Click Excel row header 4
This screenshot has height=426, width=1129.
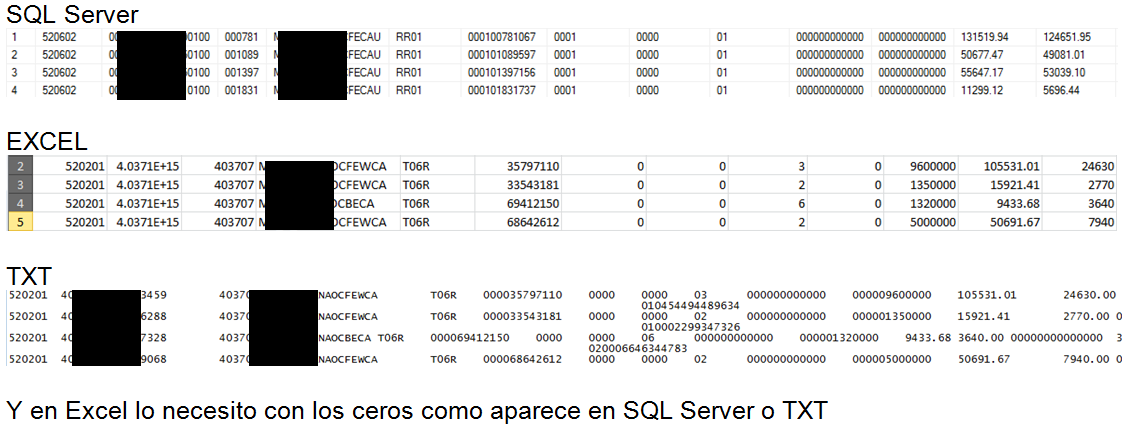pyautogui.click(x=20, y=204)
